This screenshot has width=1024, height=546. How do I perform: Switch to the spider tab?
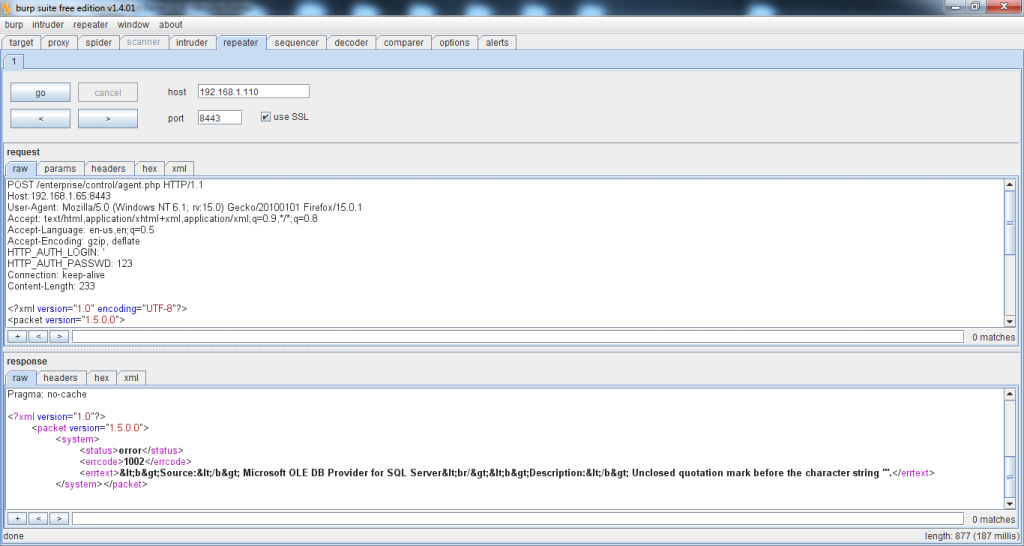pyautogui.click(x=99, y=42)
